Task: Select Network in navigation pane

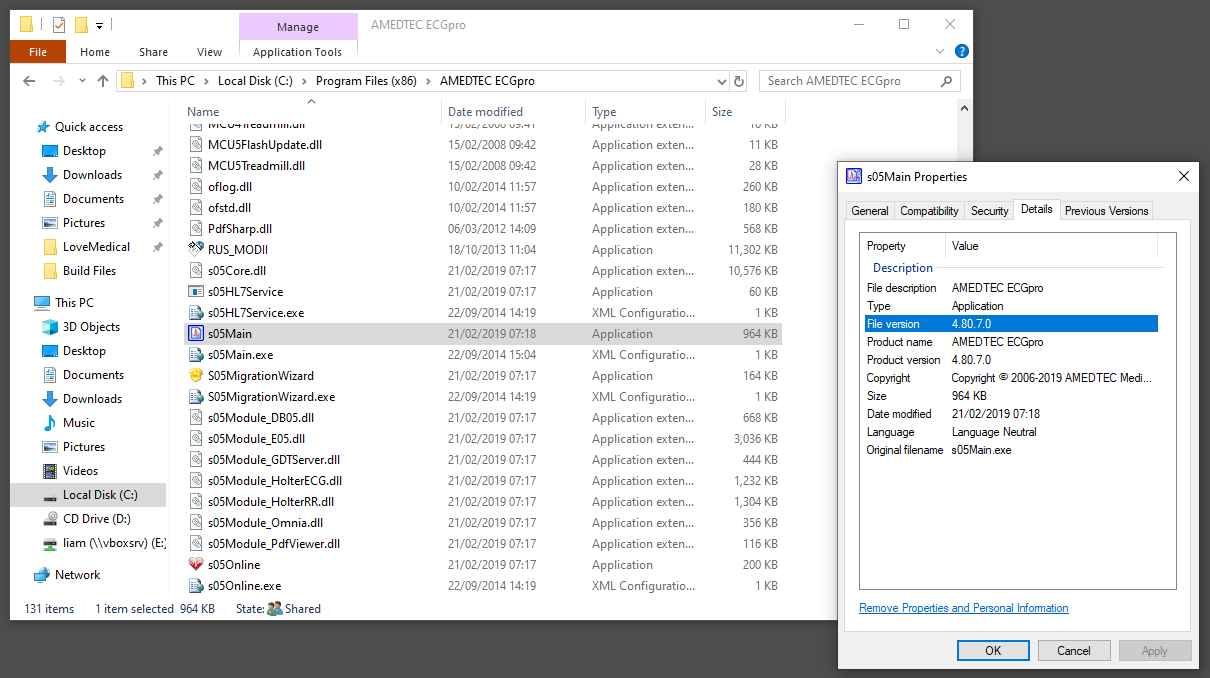Action: [x=77, y=575]
